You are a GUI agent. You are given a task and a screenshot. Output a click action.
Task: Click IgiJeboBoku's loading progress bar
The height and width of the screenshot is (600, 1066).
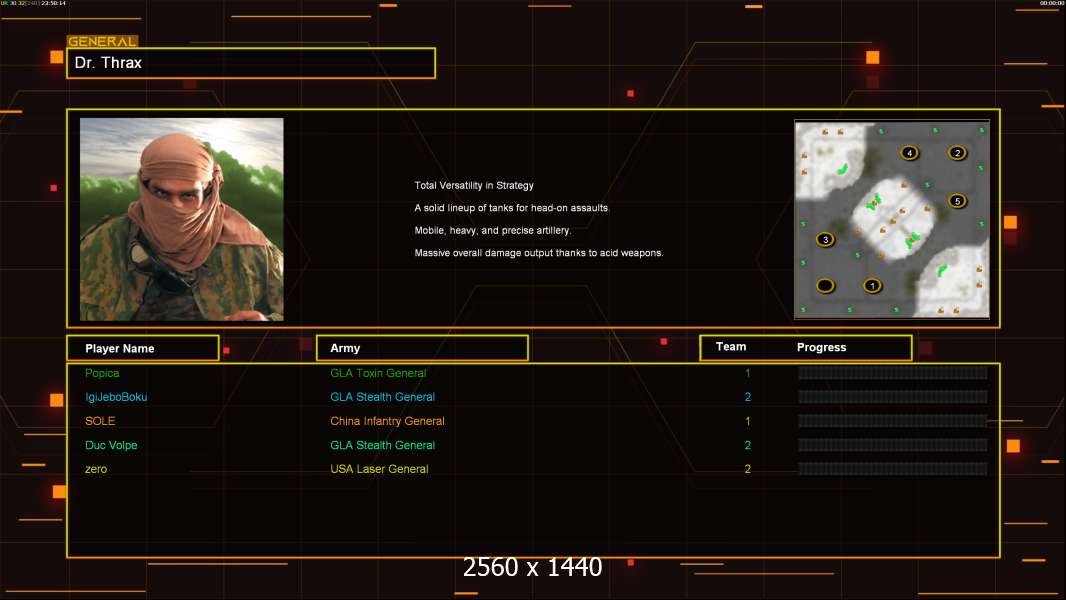893,397
